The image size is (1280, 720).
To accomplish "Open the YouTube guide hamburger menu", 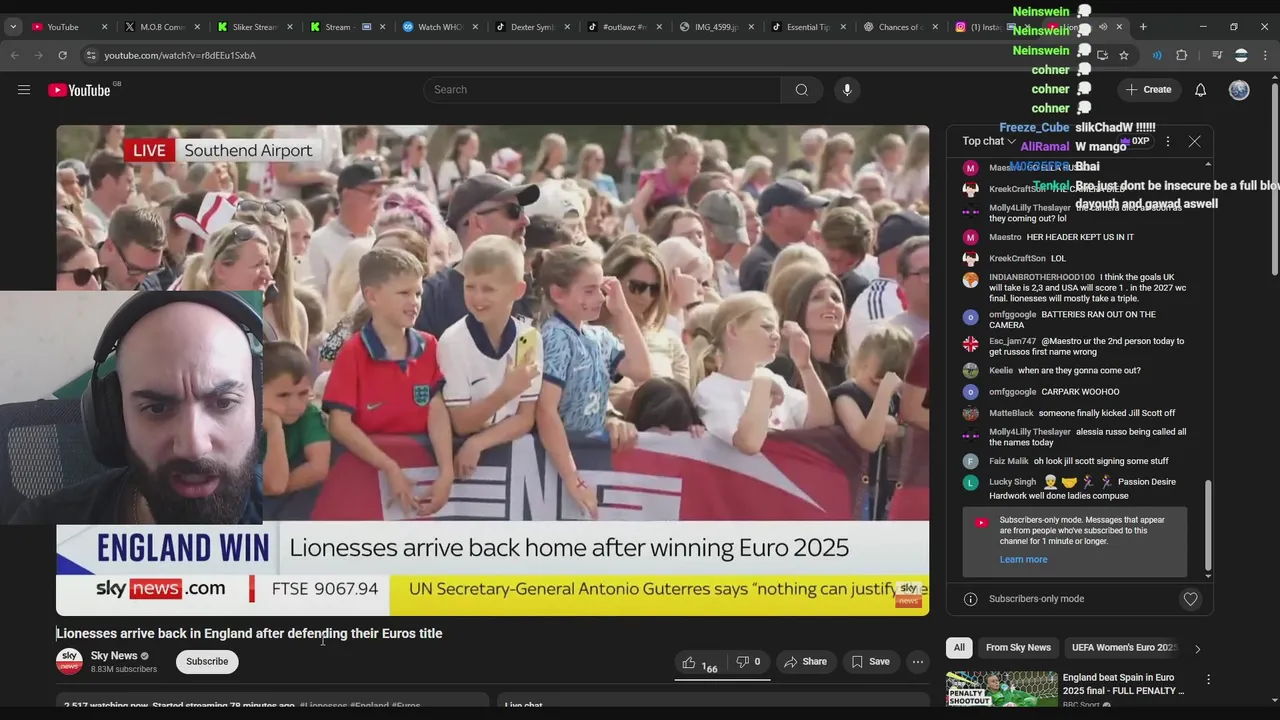I will 24,90.
